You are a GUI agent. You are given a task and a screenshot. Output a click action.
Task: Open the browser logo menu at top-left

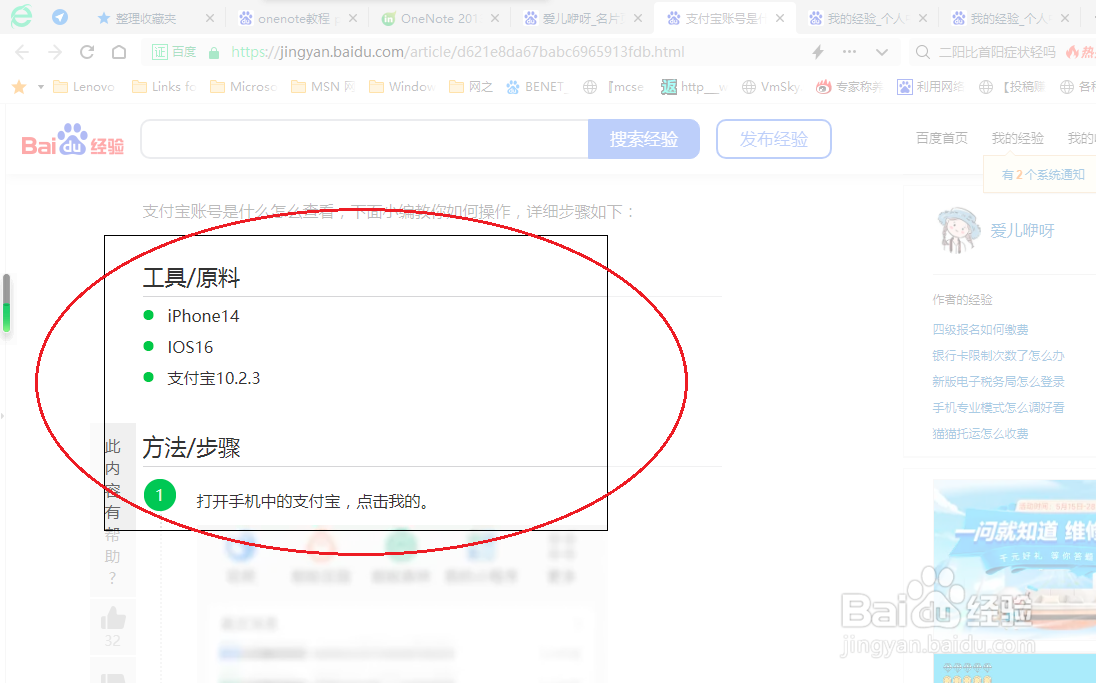tap(21, 17)
